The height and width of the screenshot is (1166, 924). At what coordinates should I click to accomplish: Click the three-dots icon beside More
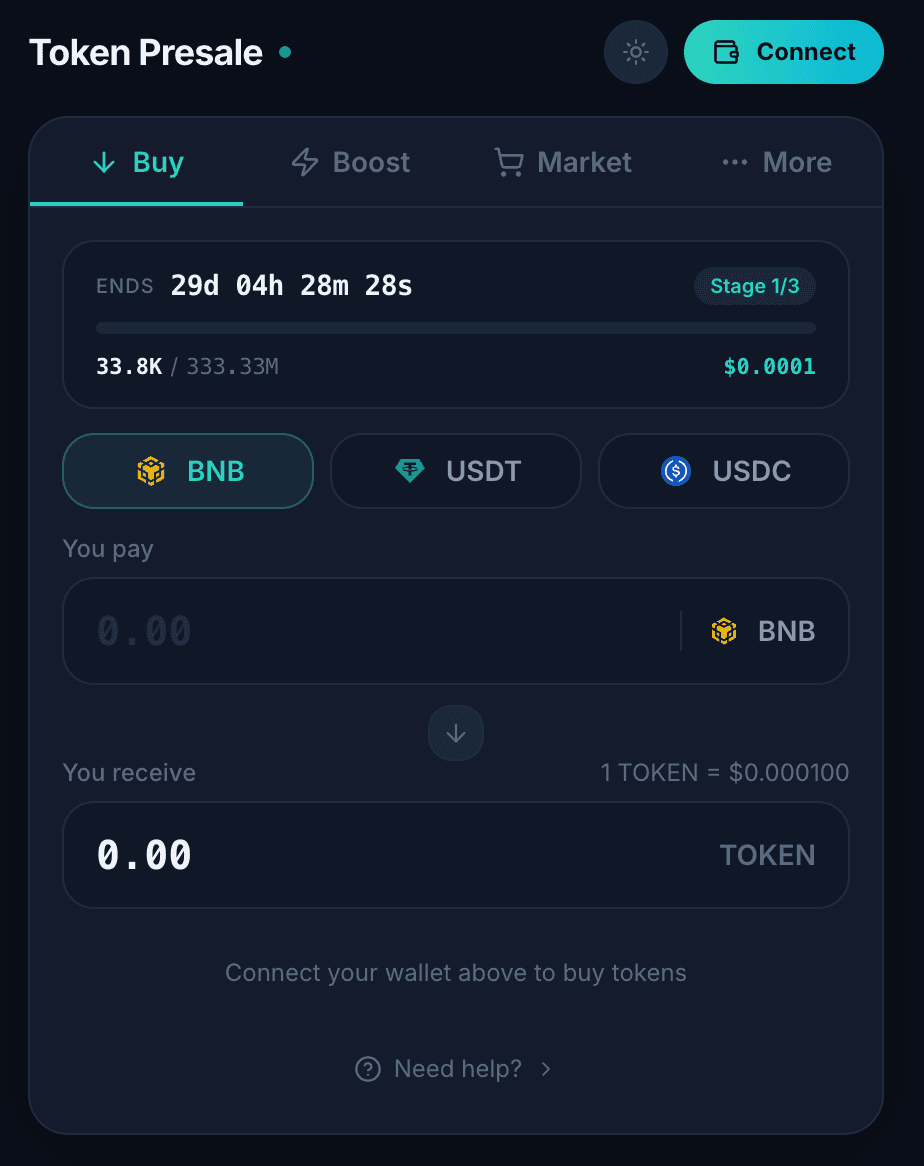coord(735,162)
